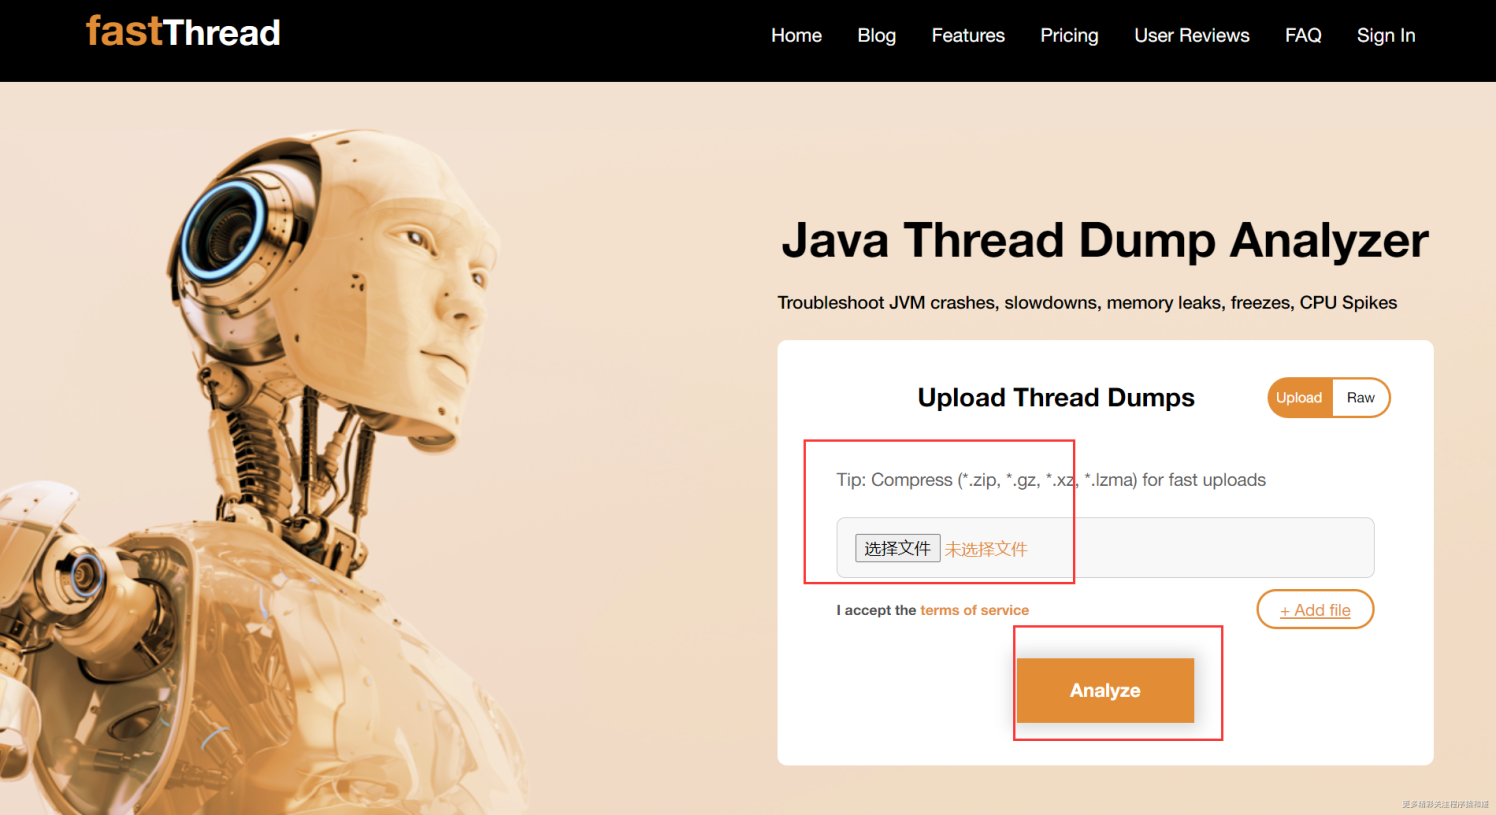
Task: Select the Upload mode toggle
Action: coord(1299,397)
